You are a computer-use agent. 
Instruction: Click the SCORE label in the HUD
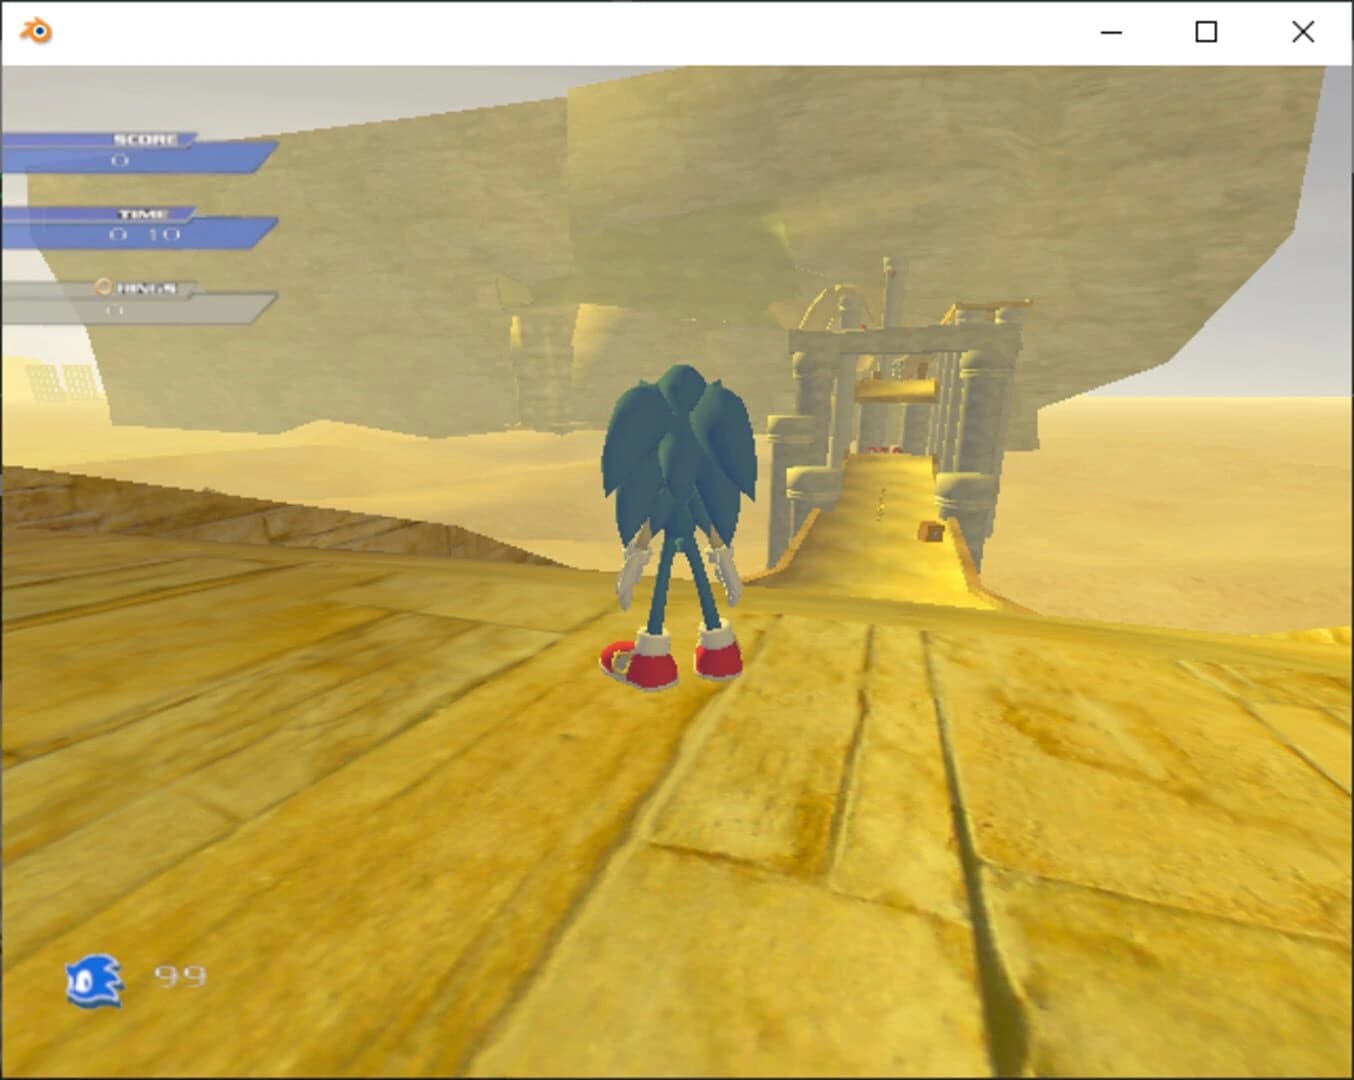coord(145,140)
